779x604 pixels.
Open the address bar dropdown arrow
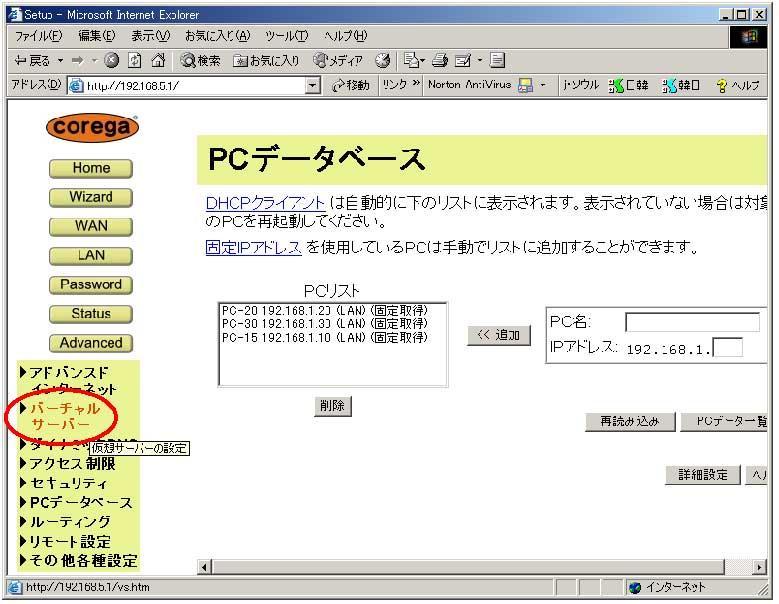(313, 85)
